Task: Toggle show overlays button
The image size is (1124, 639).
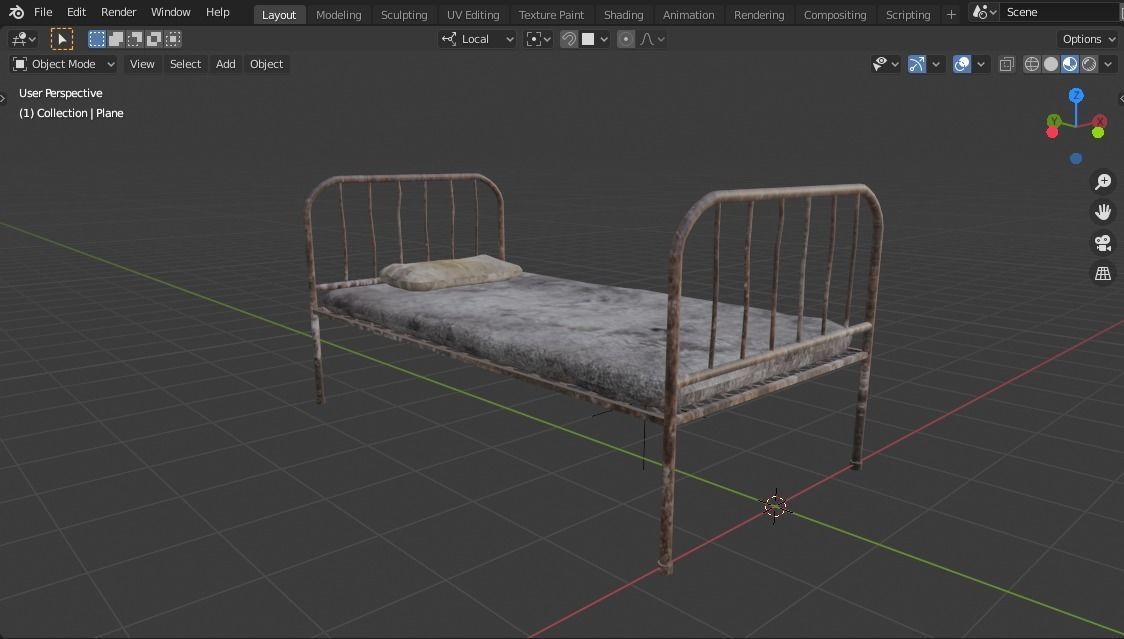Action: (x=962, y=64)
